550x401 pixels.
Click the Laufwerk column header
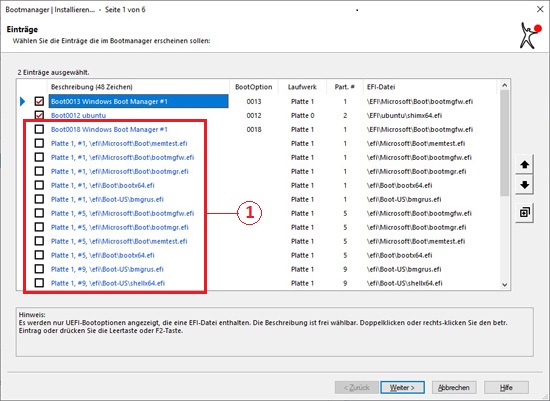pyautogui.click(x=302, y=87)
